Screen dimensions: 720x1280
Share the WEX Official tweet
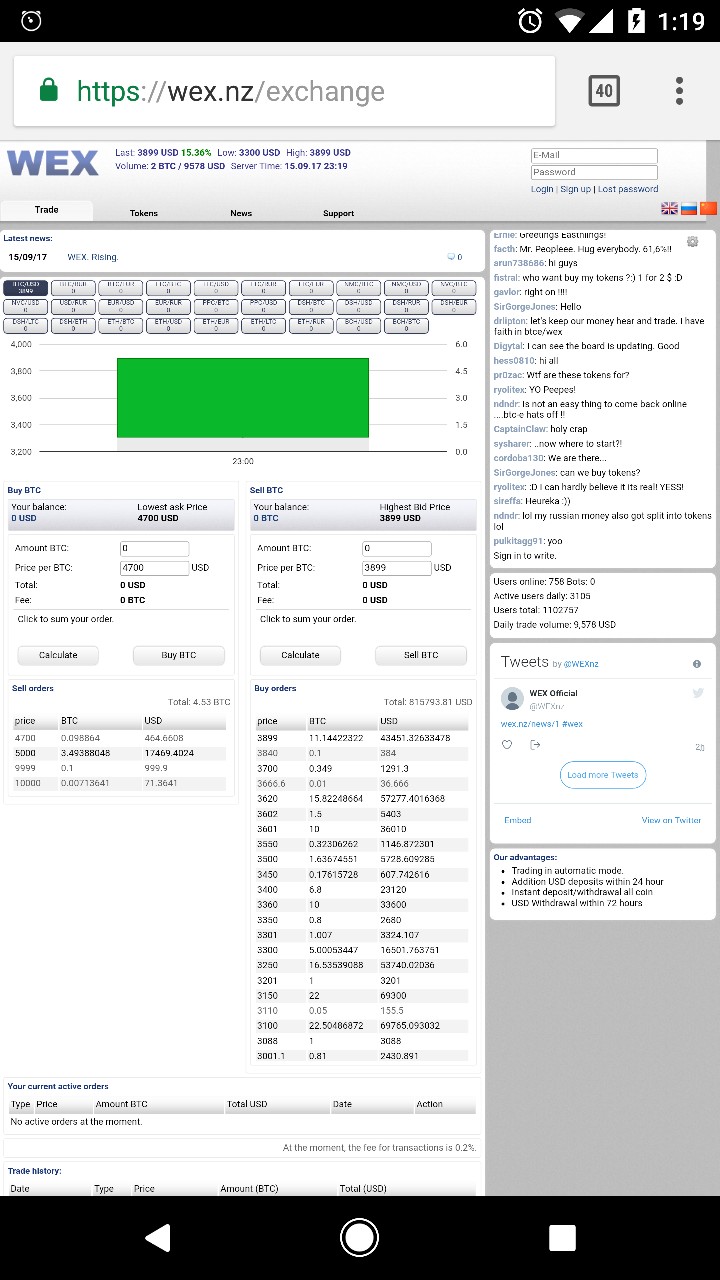[535, 744]
